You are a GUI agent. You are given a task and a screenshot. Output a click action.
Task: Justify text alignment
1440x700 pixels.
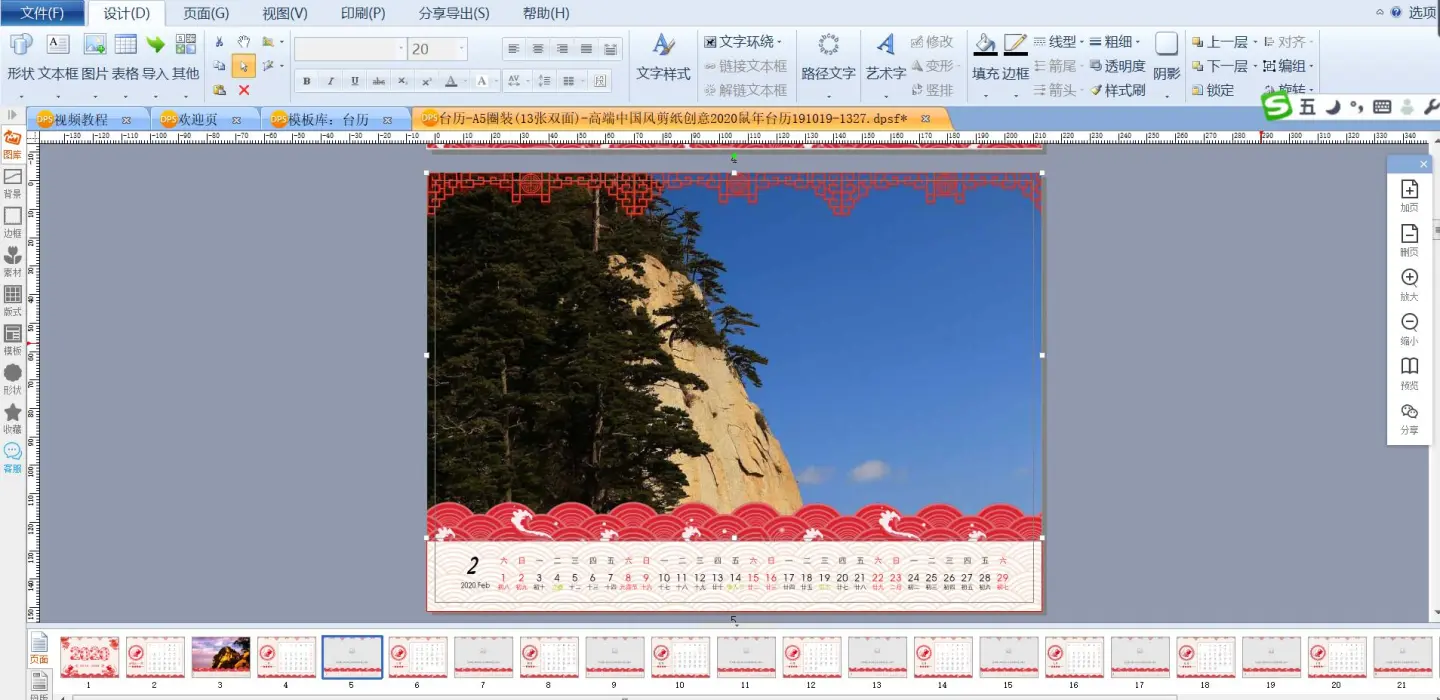(x=586, y=49)
